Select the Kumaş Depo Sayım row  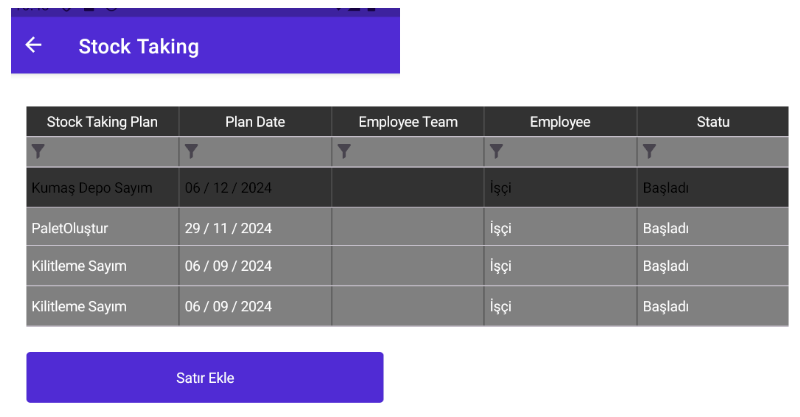(x=407, y=188)
